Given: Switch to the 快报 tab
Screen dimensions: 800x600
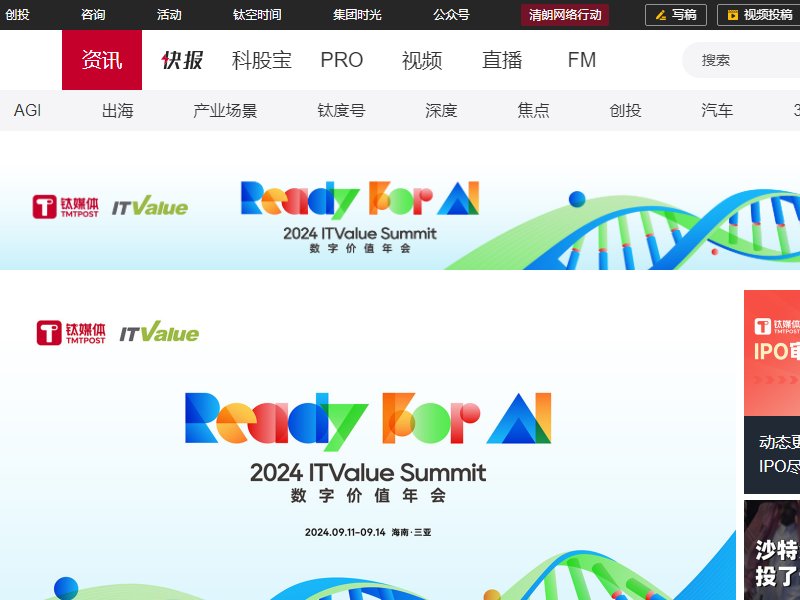Looking at the screenshot, I should click(x=182, y=60).
